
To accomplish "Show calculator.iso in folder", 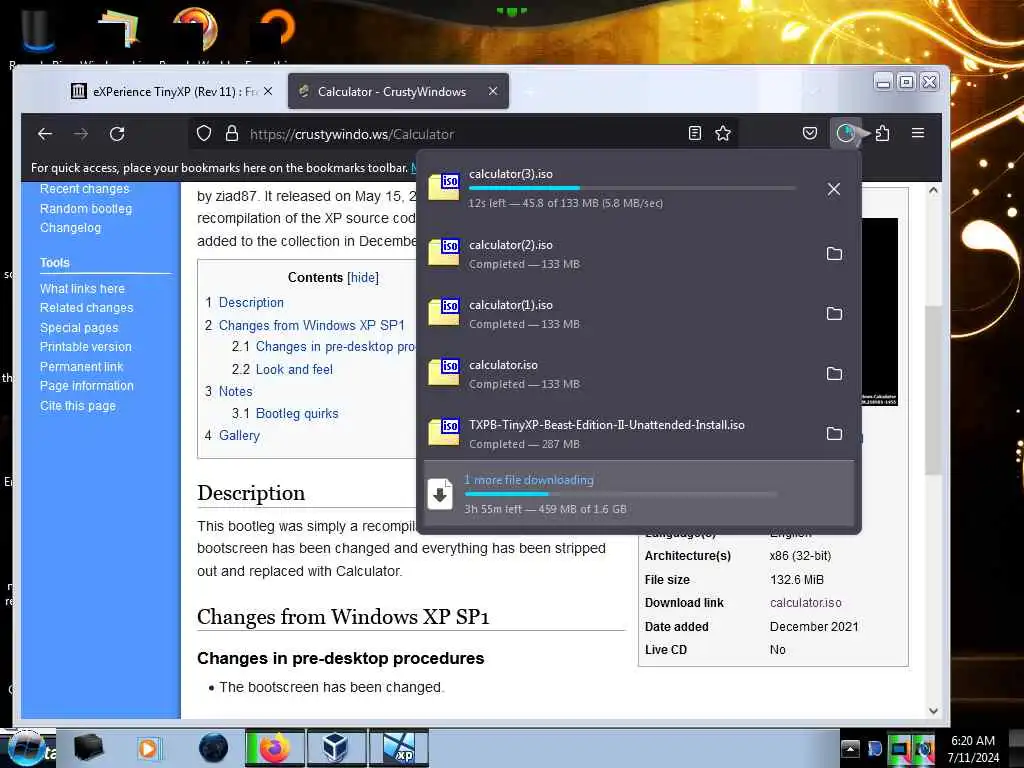I will 834,374.
